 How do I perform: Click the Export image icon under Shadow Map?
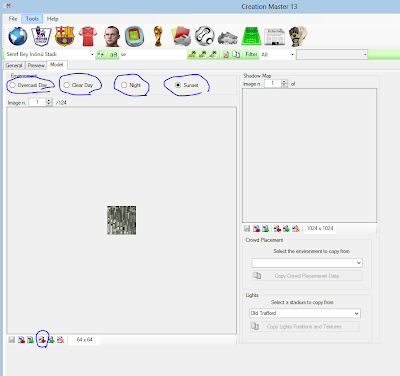[x=266, y=229]
